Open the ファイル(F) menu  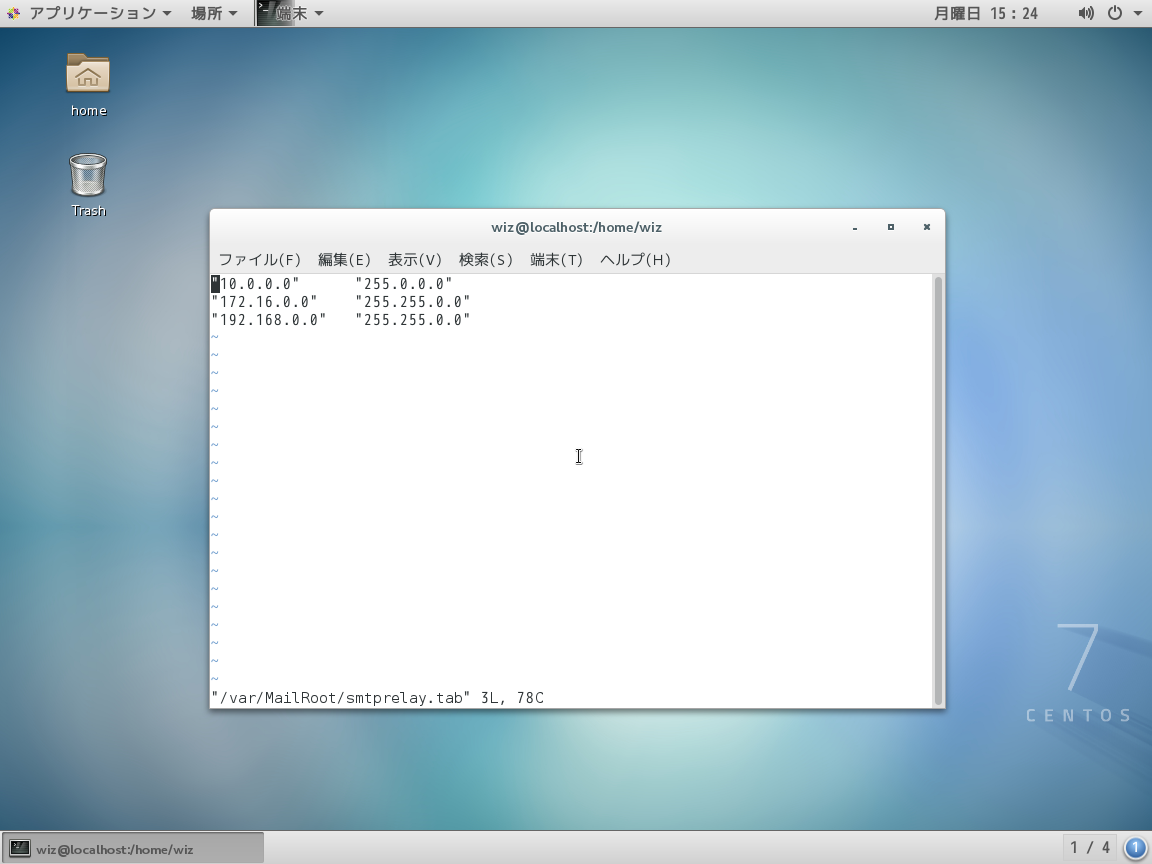(x=260, y=259)
